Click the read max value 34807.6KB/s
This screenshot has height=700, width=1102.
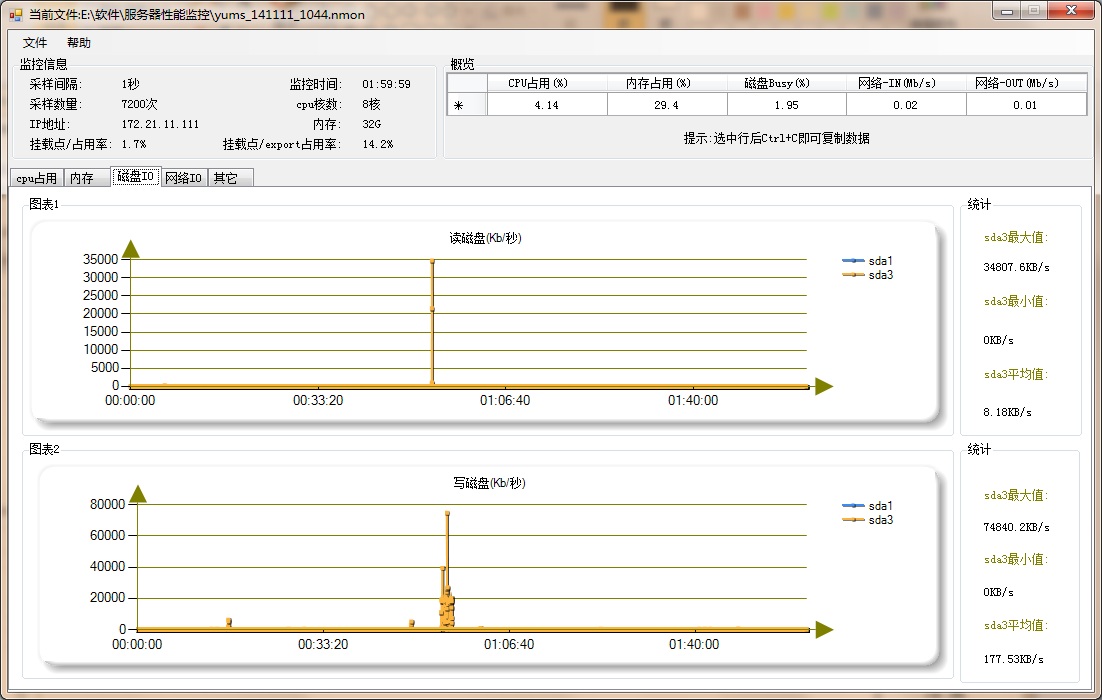click(x=1016, y=267)
